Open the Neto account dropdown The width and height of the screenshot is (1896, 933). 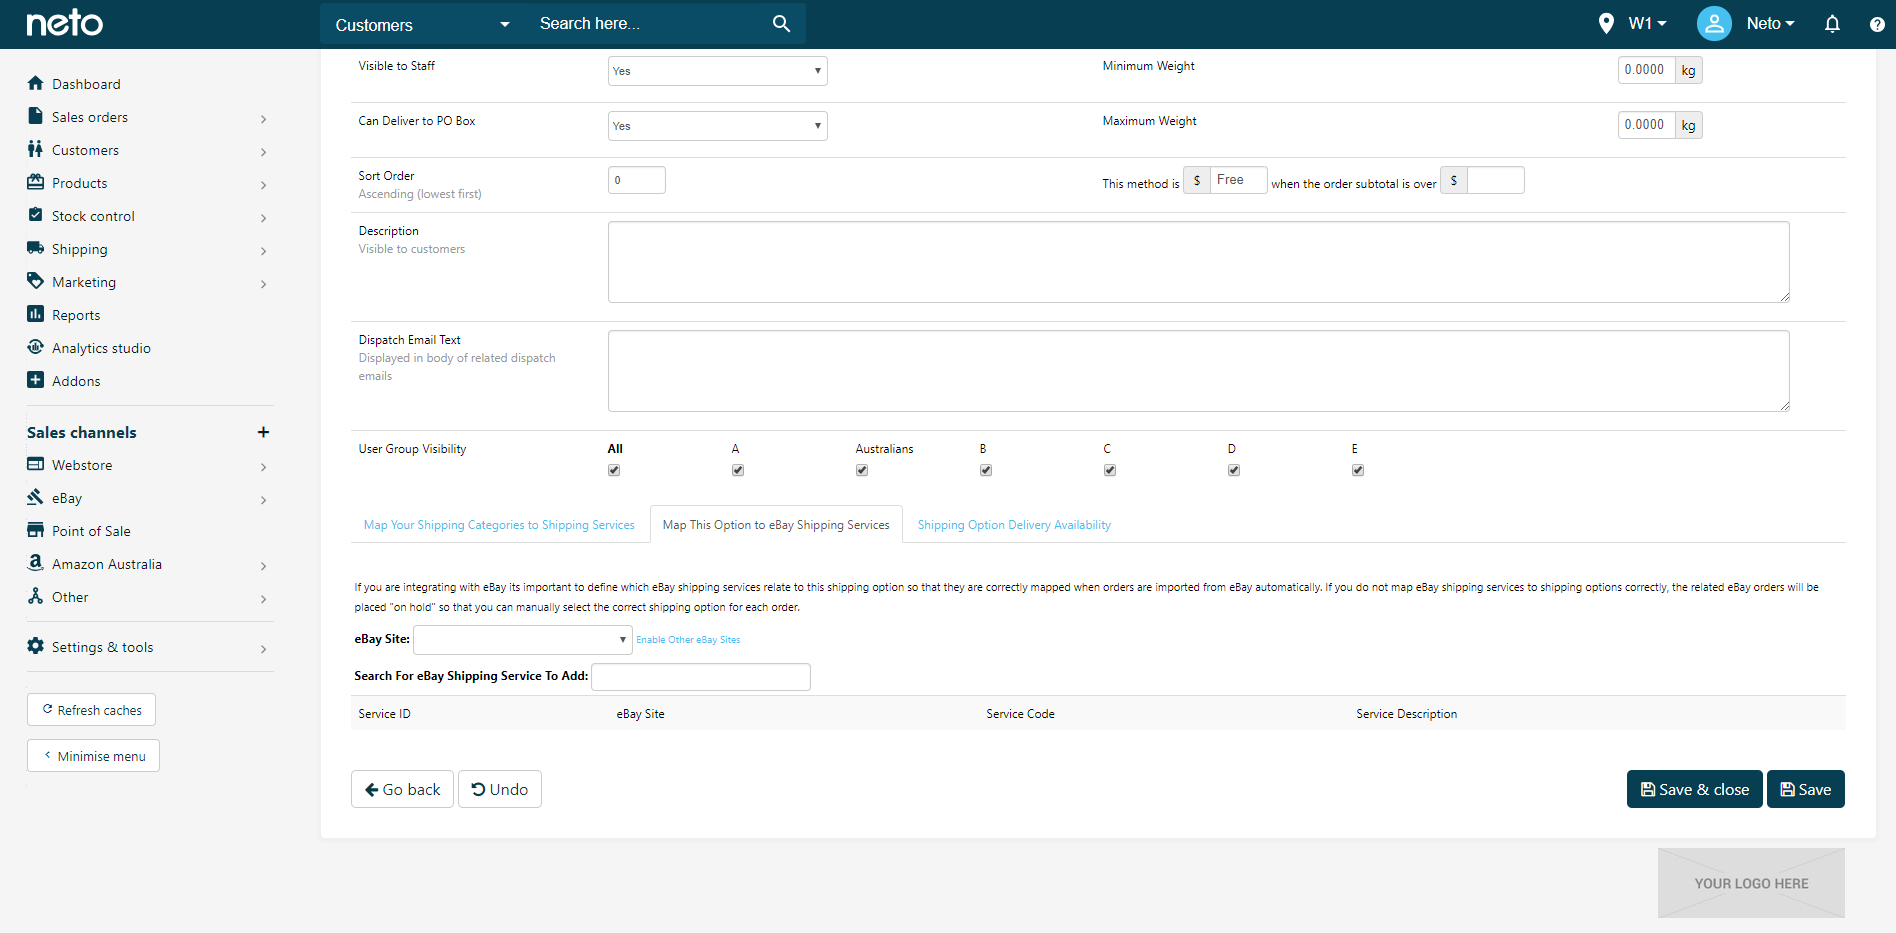[1770, 23]
